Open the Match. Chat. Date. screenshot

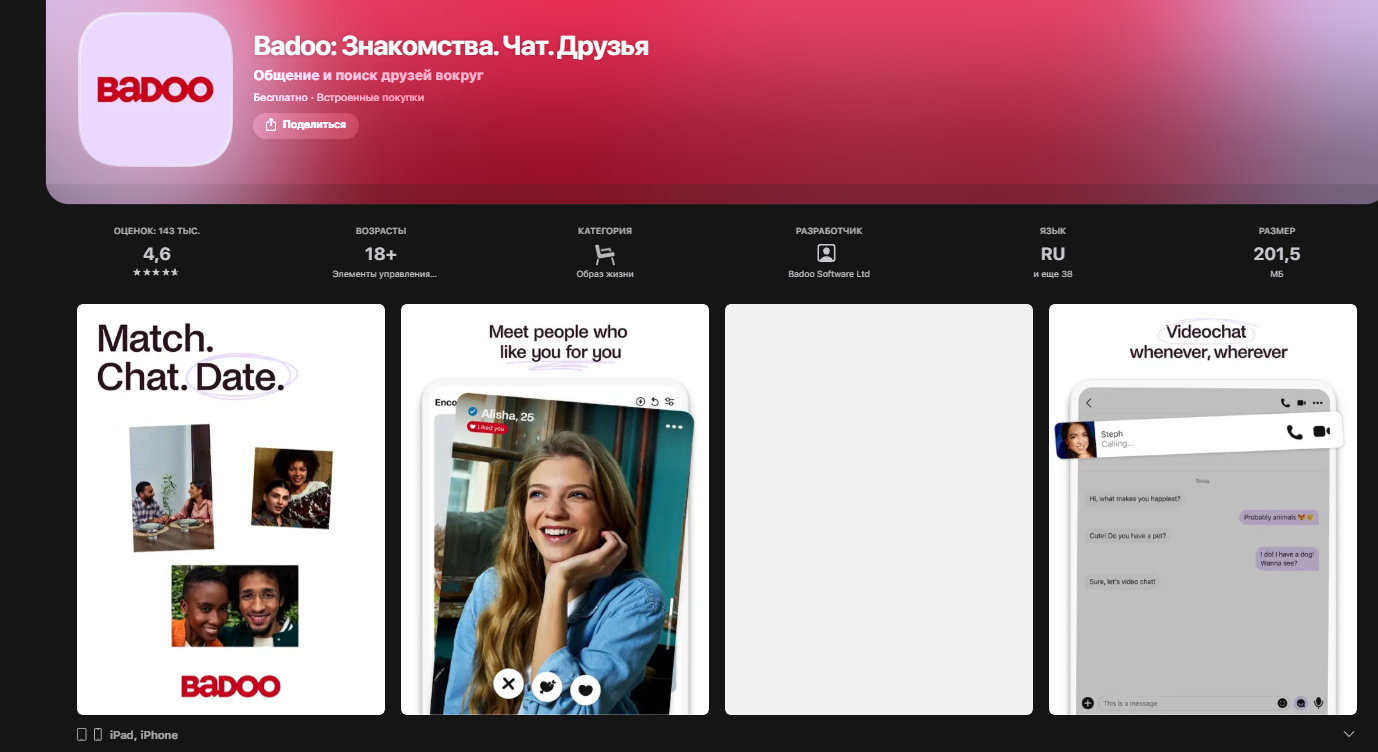click(x=231, y=509)
